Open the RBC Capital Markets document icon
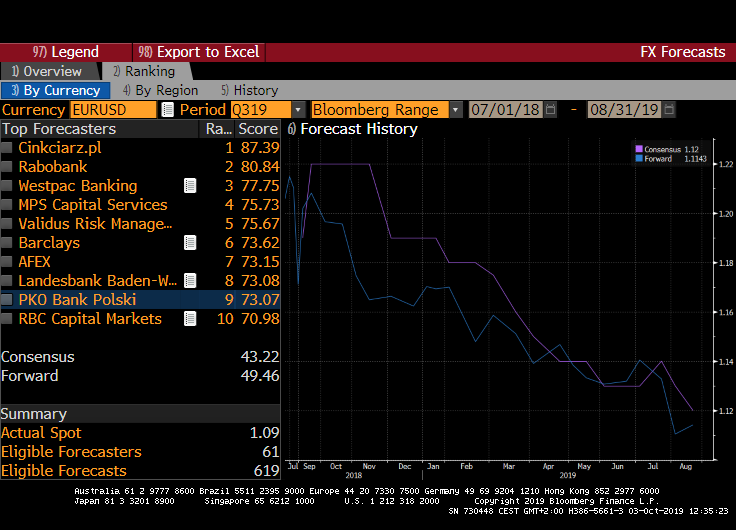 pyautogui.click(x=190, y=319)
